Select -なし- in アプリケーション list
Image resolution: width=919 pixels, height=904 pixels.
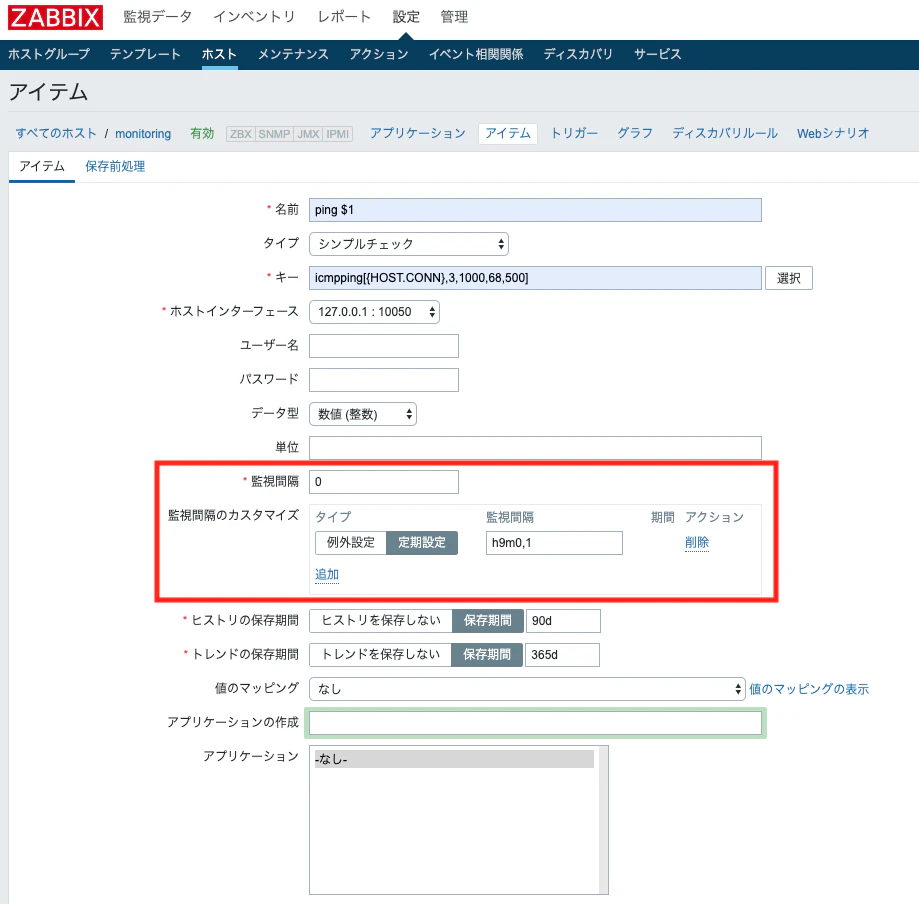tap(454, 759)
